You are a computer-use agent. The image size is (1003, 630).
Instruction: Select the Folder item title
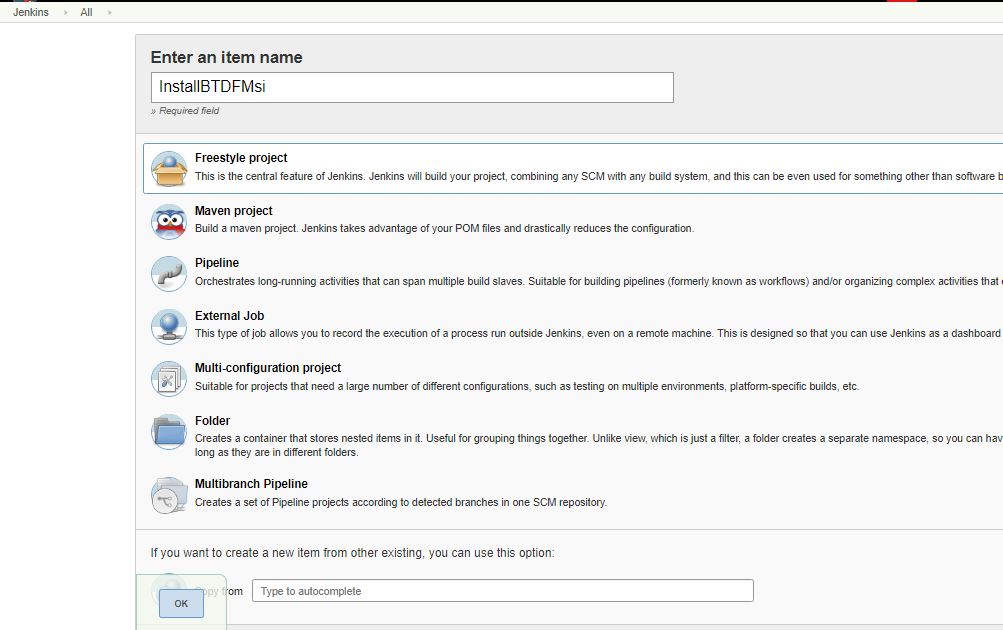[x=212, y=421]
